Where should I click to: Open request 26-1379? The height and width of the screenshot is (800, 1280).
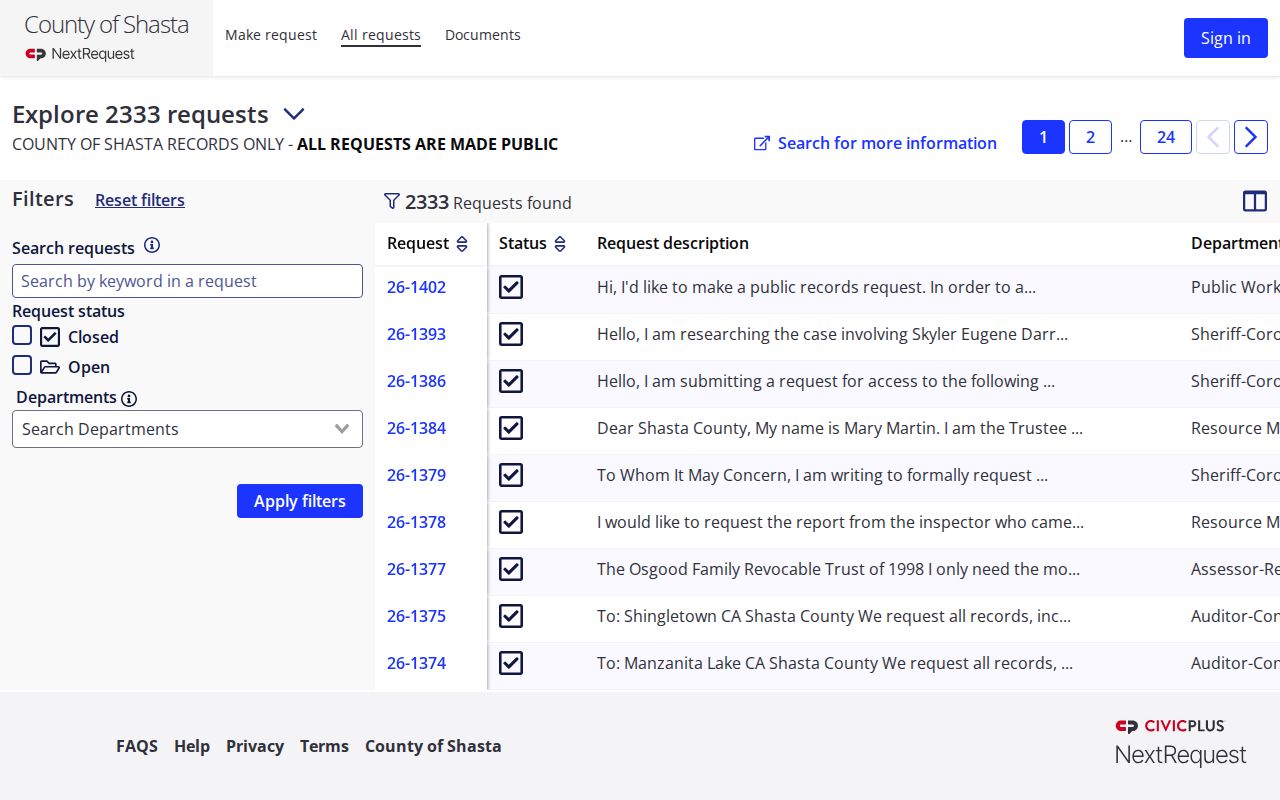[416, 475]
